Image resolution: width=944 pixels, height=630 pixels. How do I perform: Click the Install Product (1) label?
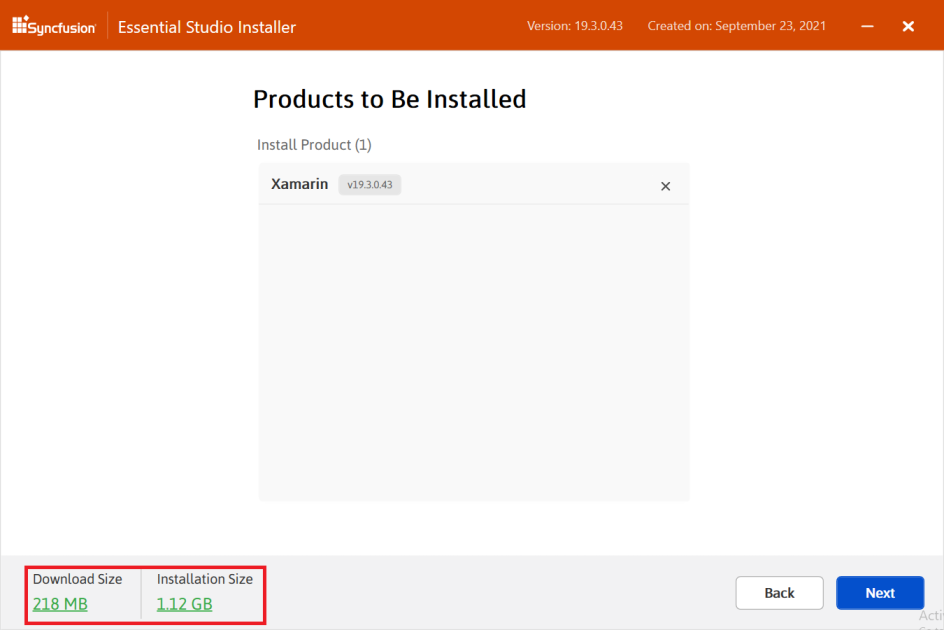pyautogui.click(x=314, y=145)
